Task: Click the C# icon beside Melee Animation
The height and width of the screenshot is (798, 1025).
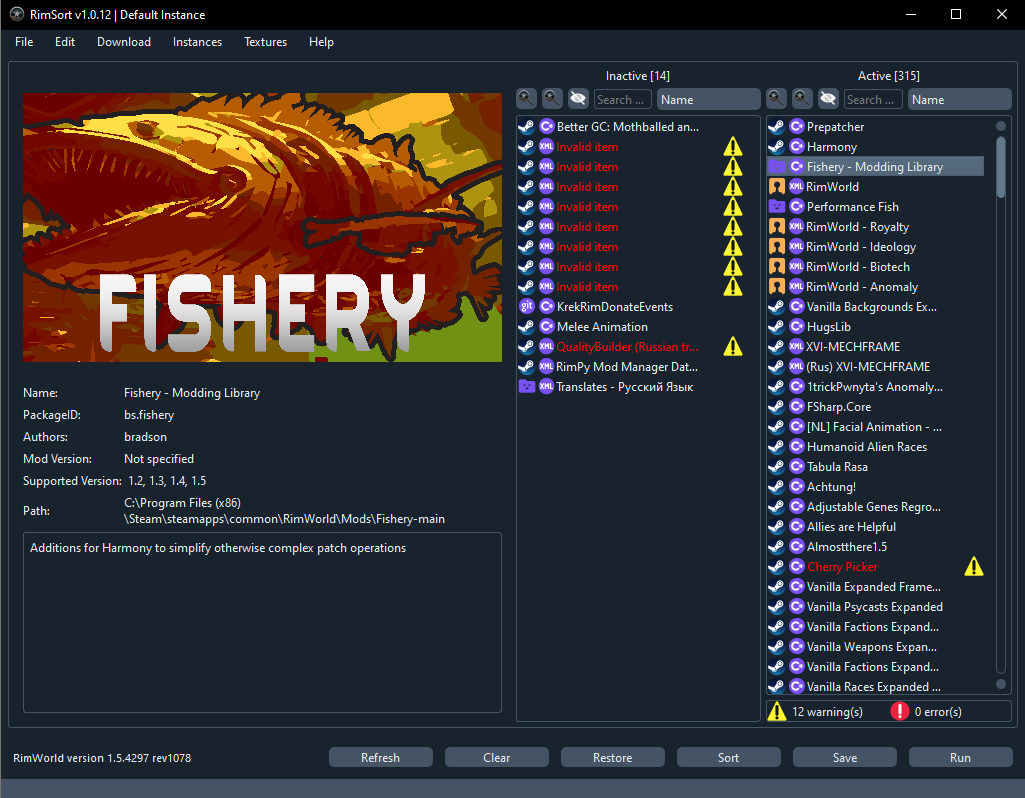Action: 546,327
